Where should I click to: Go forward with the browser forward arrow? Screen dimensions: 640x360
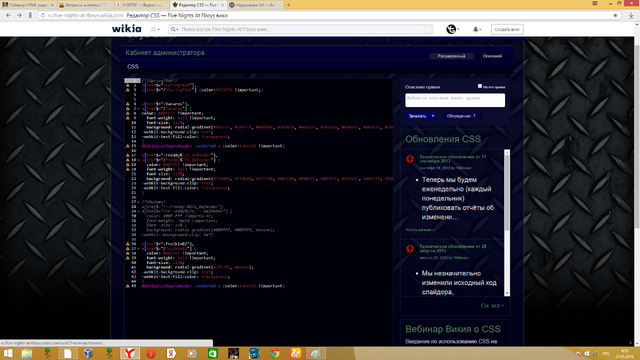[19, 16]
